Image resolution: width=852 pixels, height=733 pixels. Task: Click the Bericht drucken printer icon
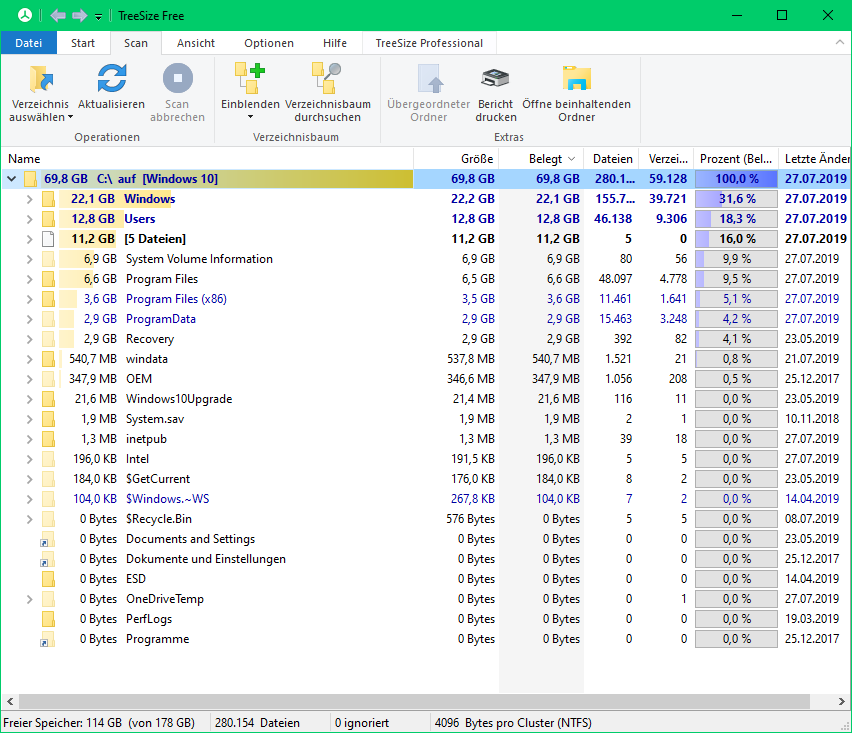tap(495, 79)
